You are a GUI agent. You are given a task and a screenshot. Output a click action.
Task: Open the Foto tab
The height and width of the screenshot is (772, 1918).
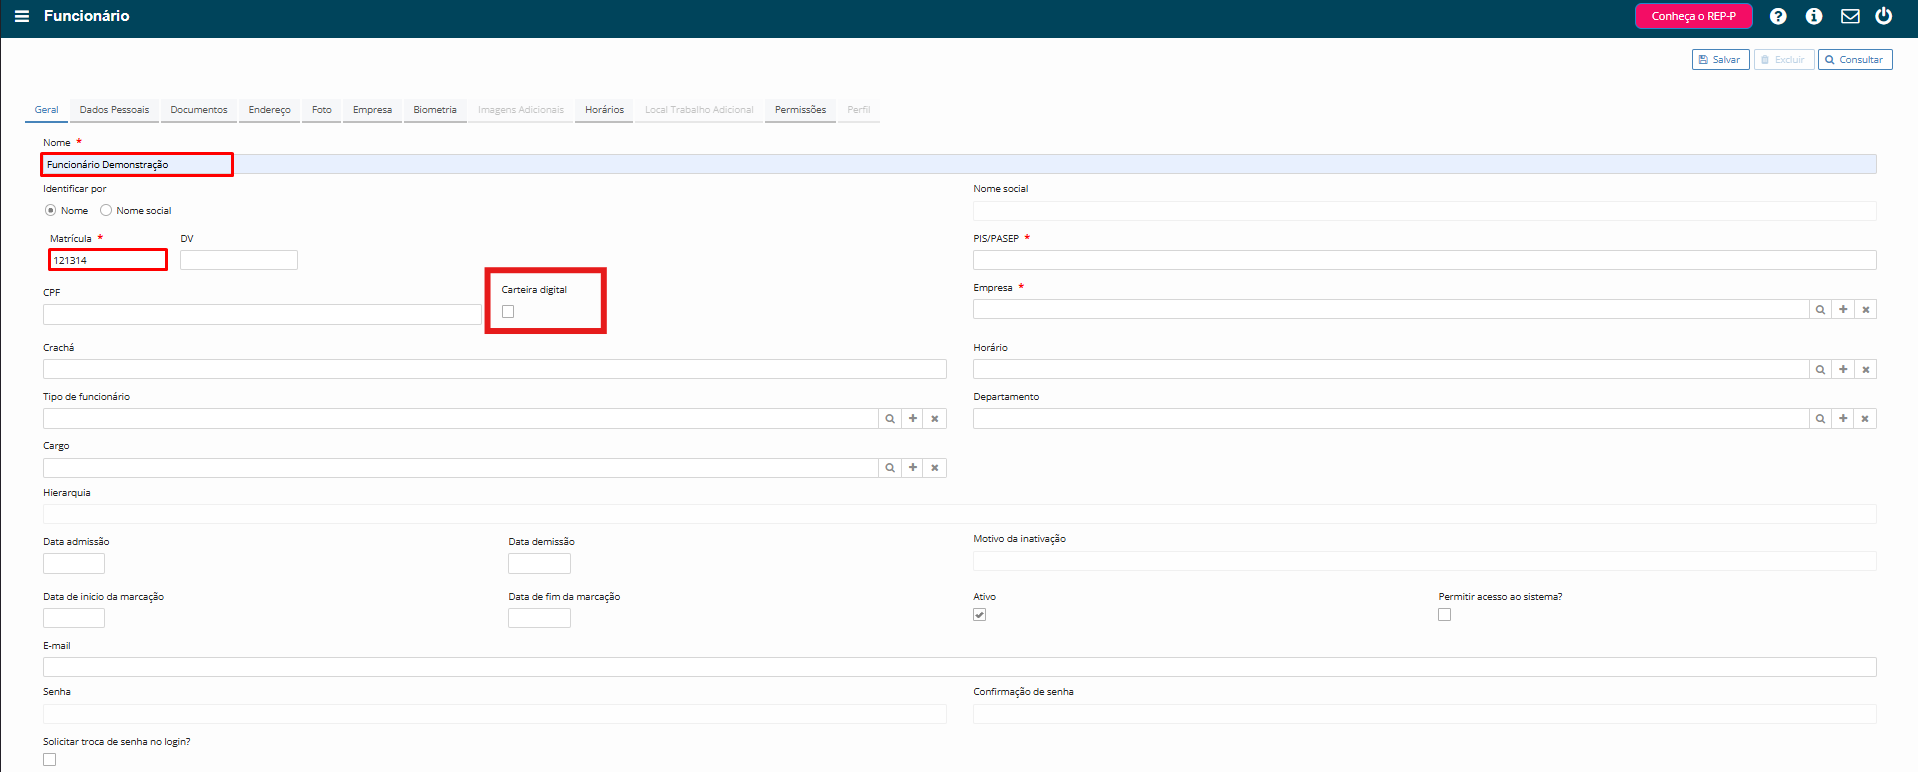tap(322, 110)
